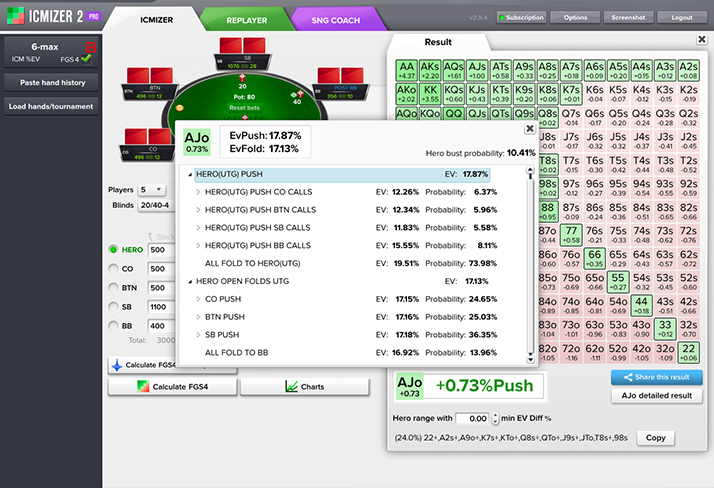Open AJo detailed result

click(657, 396)
